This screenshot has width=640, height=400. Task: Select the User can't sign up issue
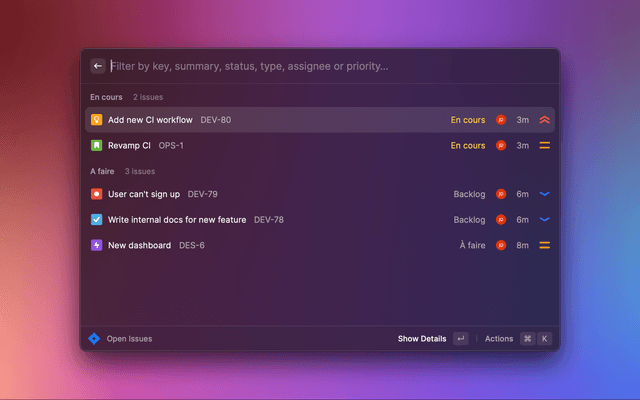pyautogui.click(x=145, y=194)
